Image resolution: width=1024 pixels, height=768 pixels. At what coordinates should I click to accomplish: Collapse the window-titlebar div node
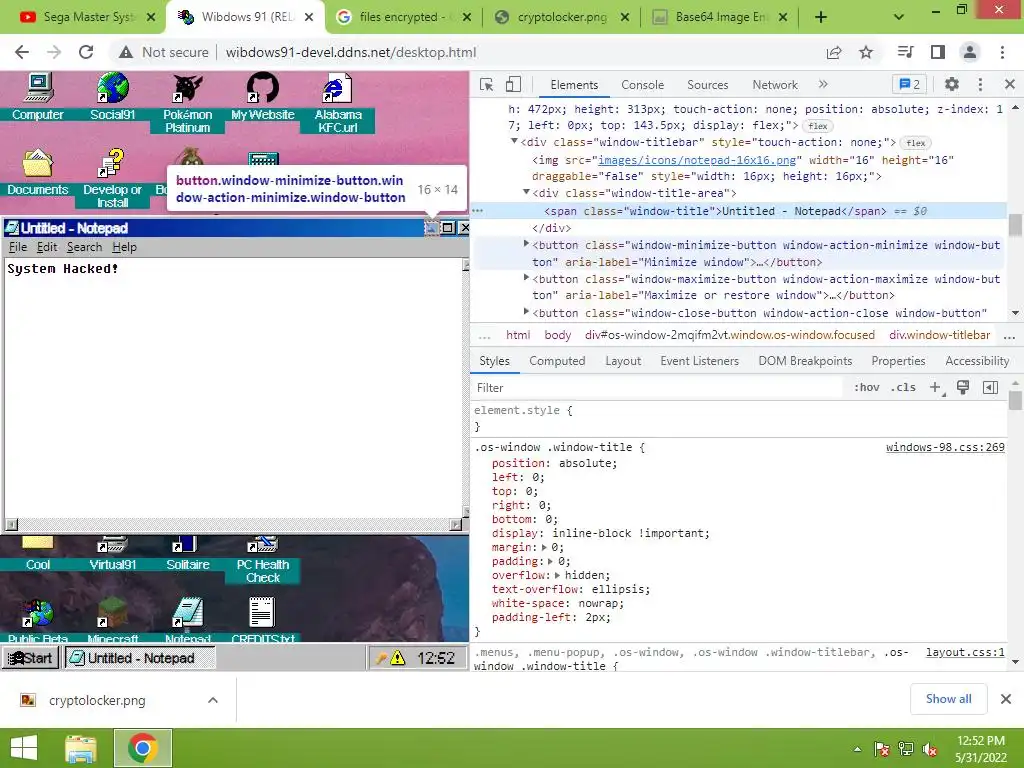click(515, 141)
